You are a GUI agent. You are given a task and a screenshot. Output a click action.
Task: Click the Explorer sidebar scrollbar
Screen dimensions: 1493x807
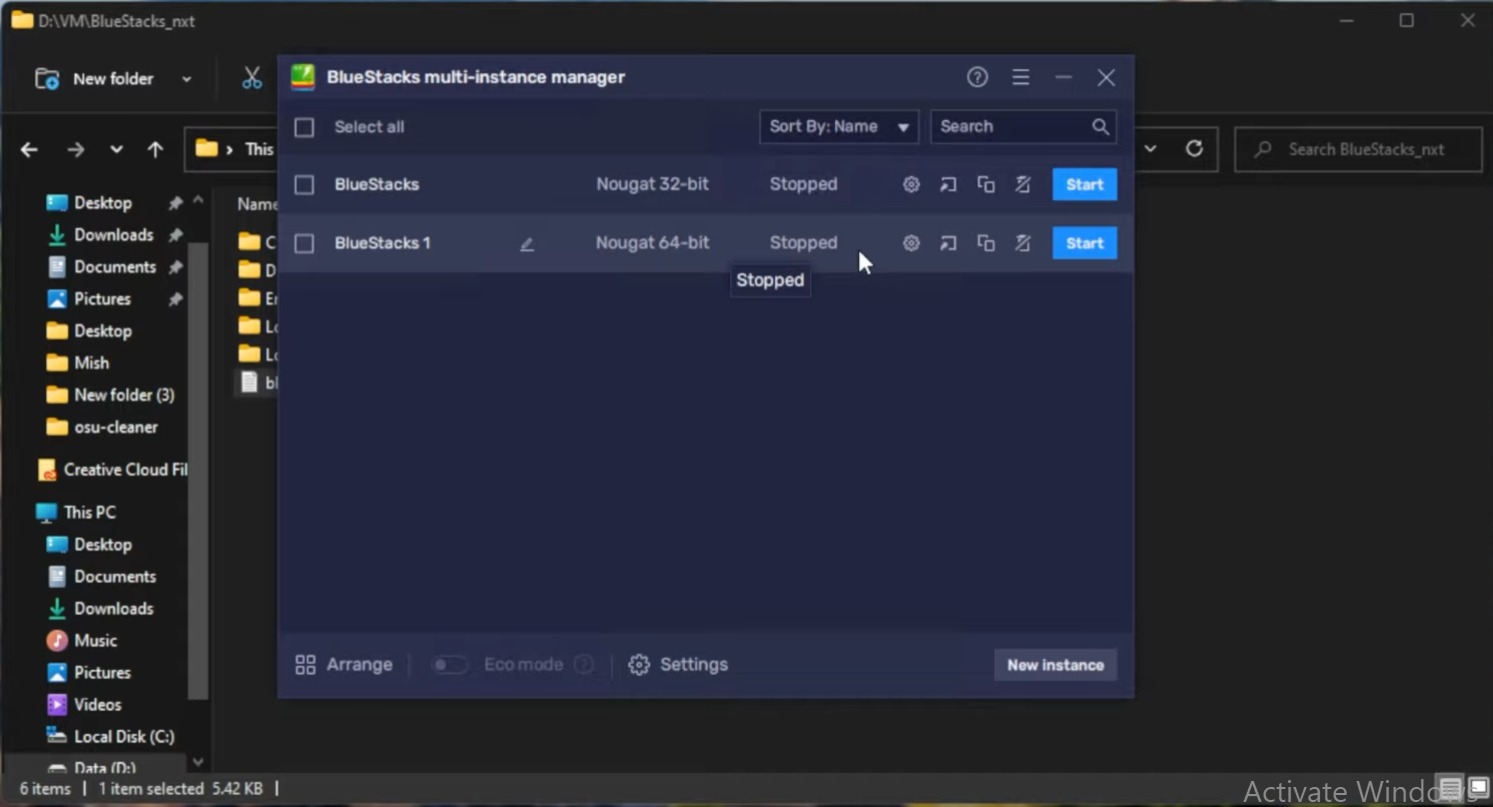coord(198,470)
